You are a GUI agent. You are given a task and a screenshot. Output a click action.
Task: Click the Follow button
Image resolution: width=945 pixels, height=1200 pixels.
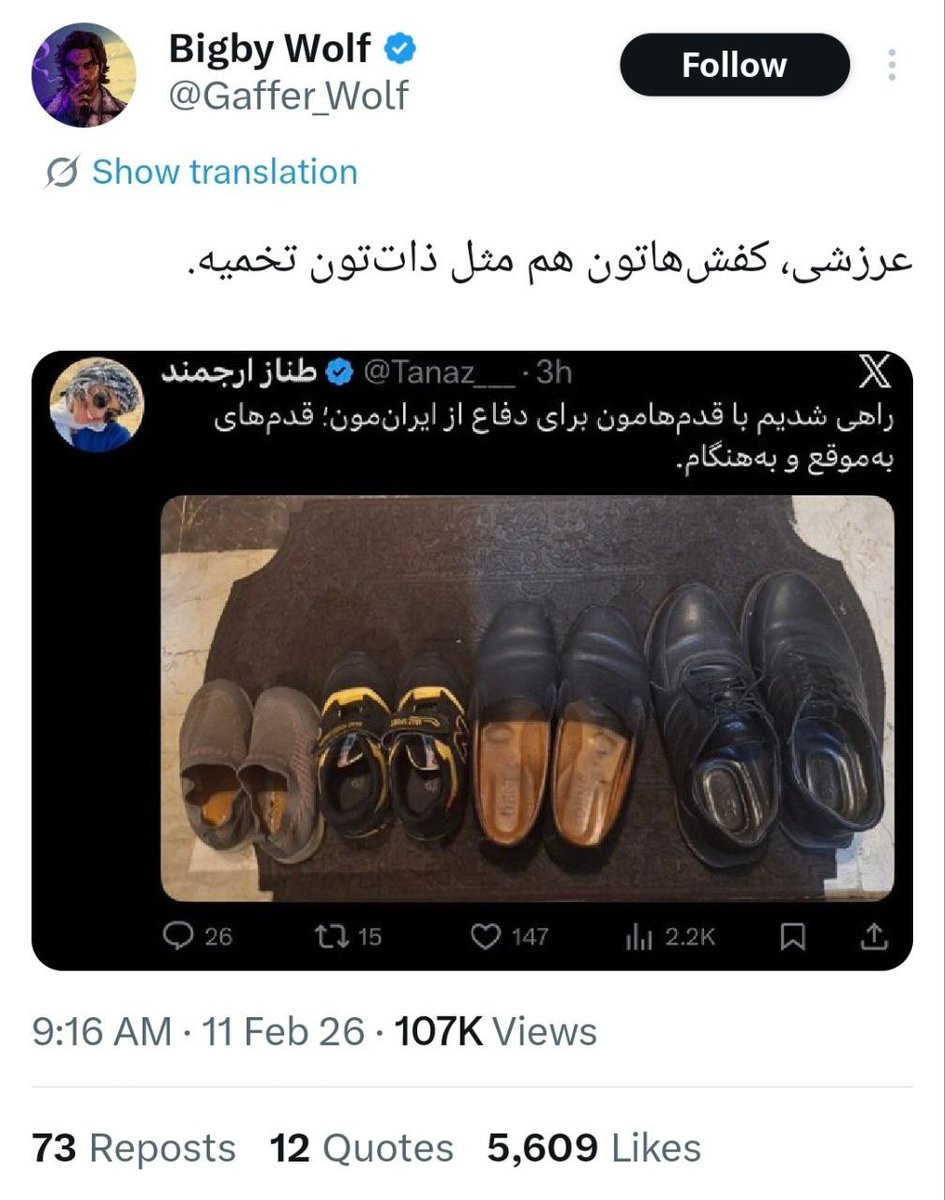tap(734, 66)
